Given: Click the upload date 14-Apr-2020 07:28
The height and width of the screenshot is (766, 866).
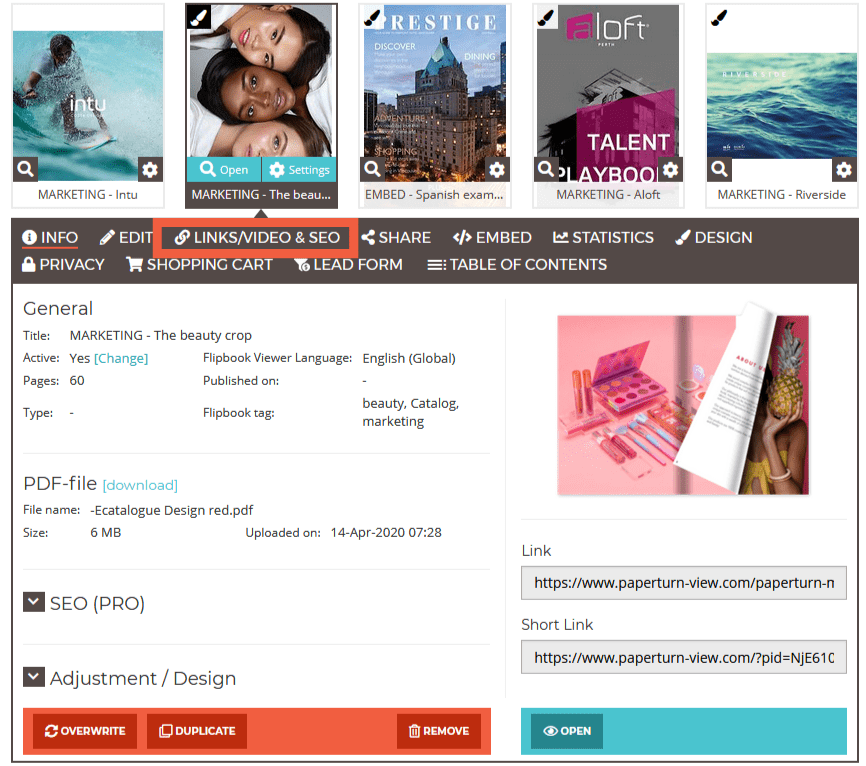Looking at the screenshot, I should coord(386,533).
